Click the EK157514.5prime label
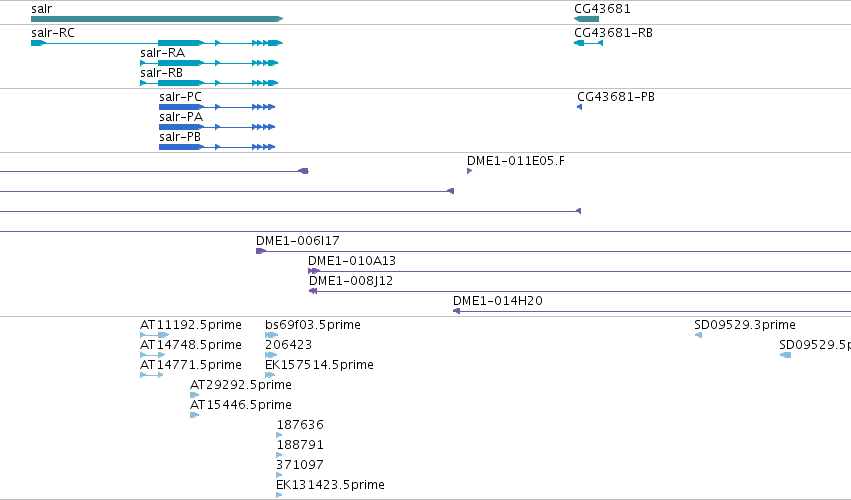The width and height of the screenshot is (851, 500). (319, 365)
